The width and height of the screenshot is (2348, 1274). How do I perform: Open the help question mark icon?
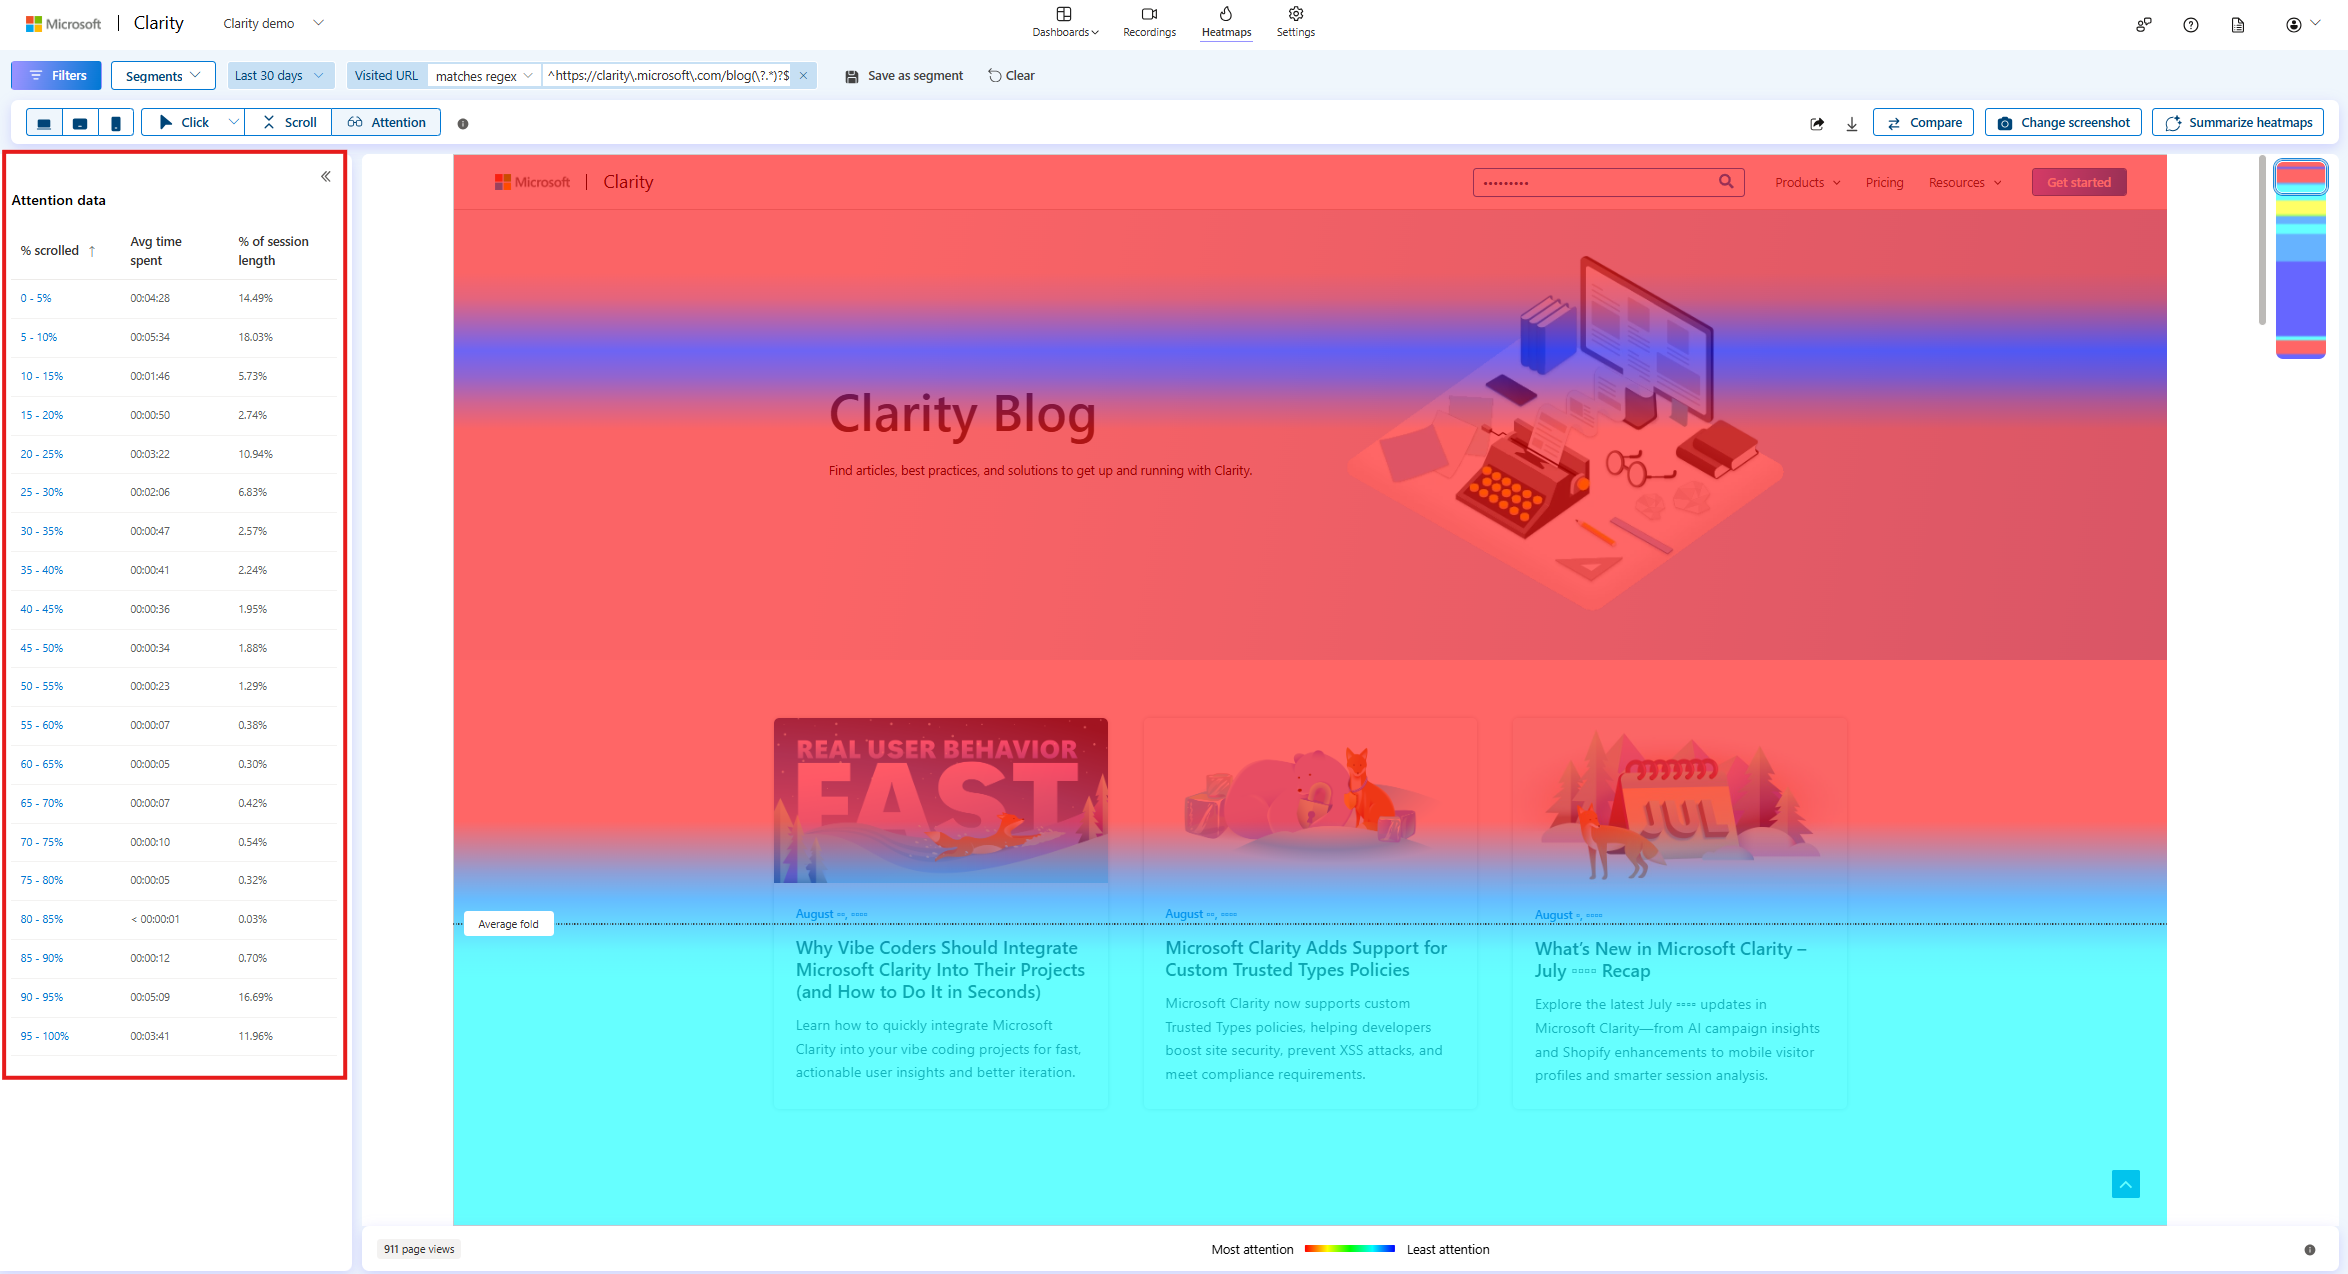(2191, 25)
